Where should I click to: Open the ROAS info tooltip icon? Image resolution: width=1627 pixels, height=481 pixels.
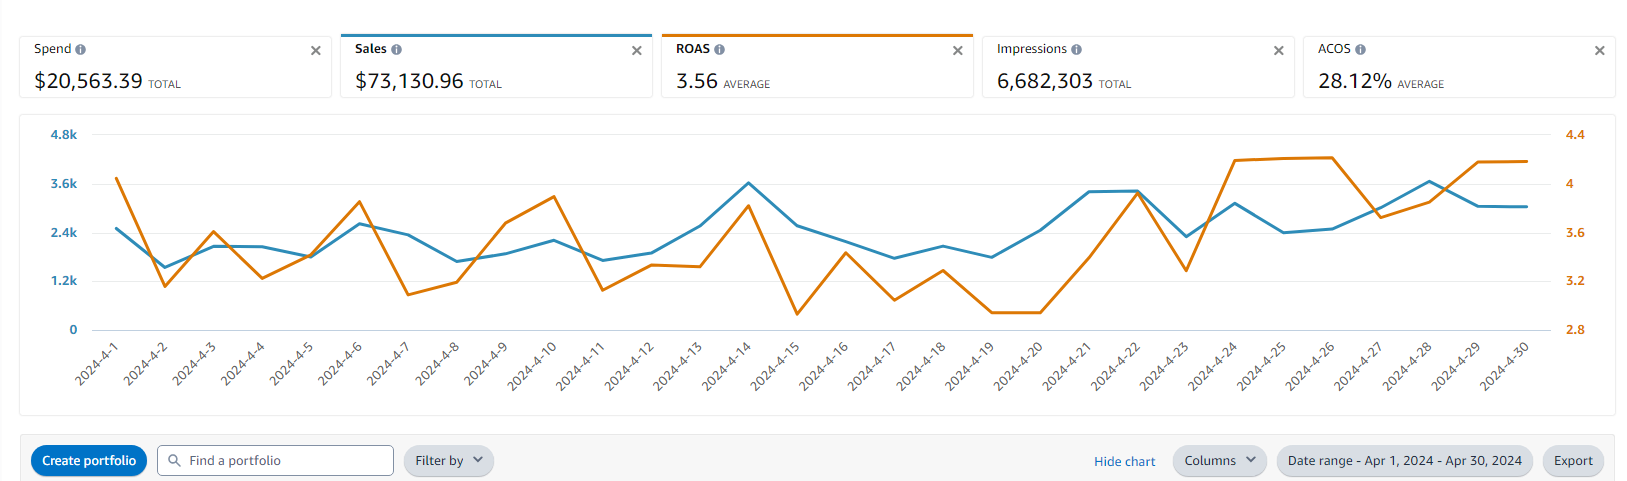720,49
